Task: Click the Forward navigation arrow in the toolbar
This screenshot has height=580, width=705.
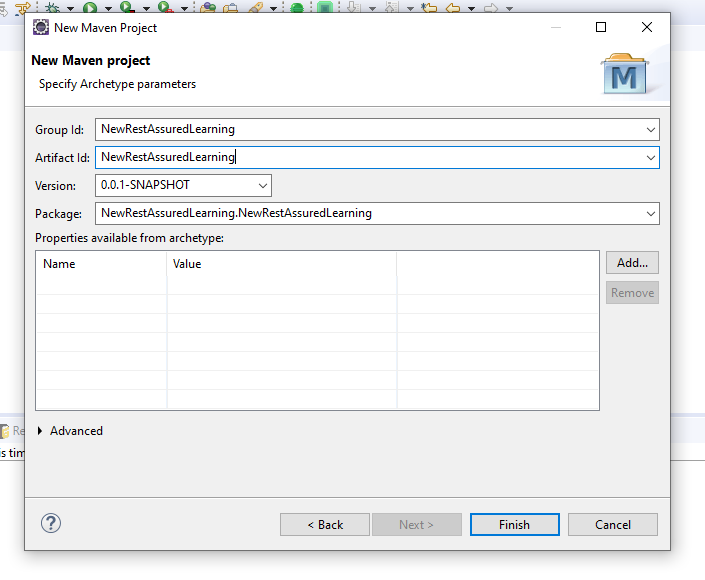Action: pyautogui.click(x=491, y=8)
